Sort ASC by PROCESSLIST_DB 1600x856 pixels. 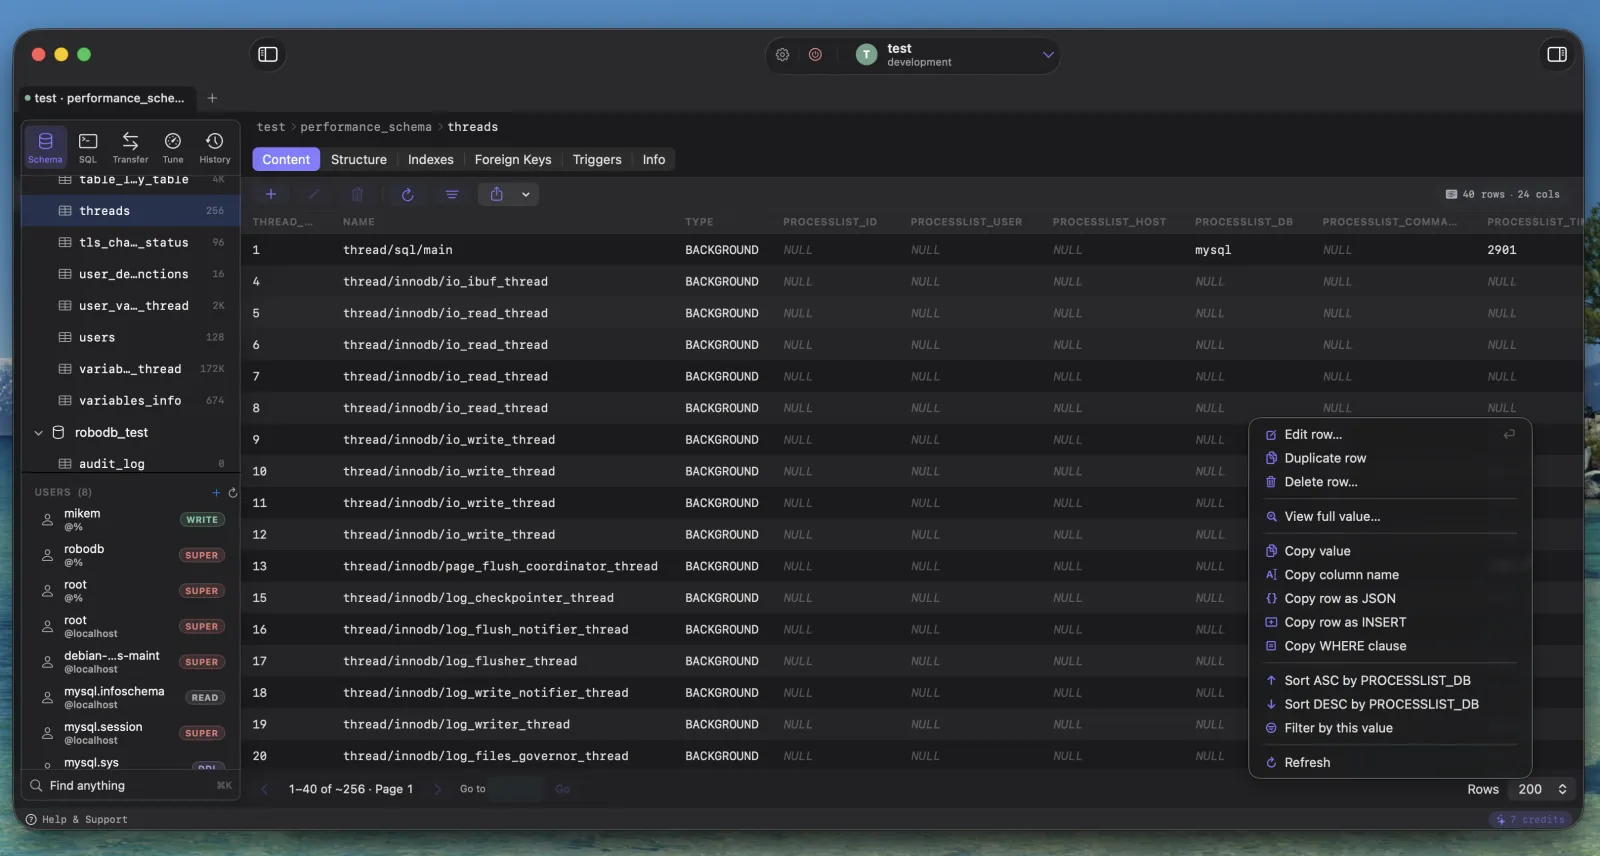coord(1390,681)
